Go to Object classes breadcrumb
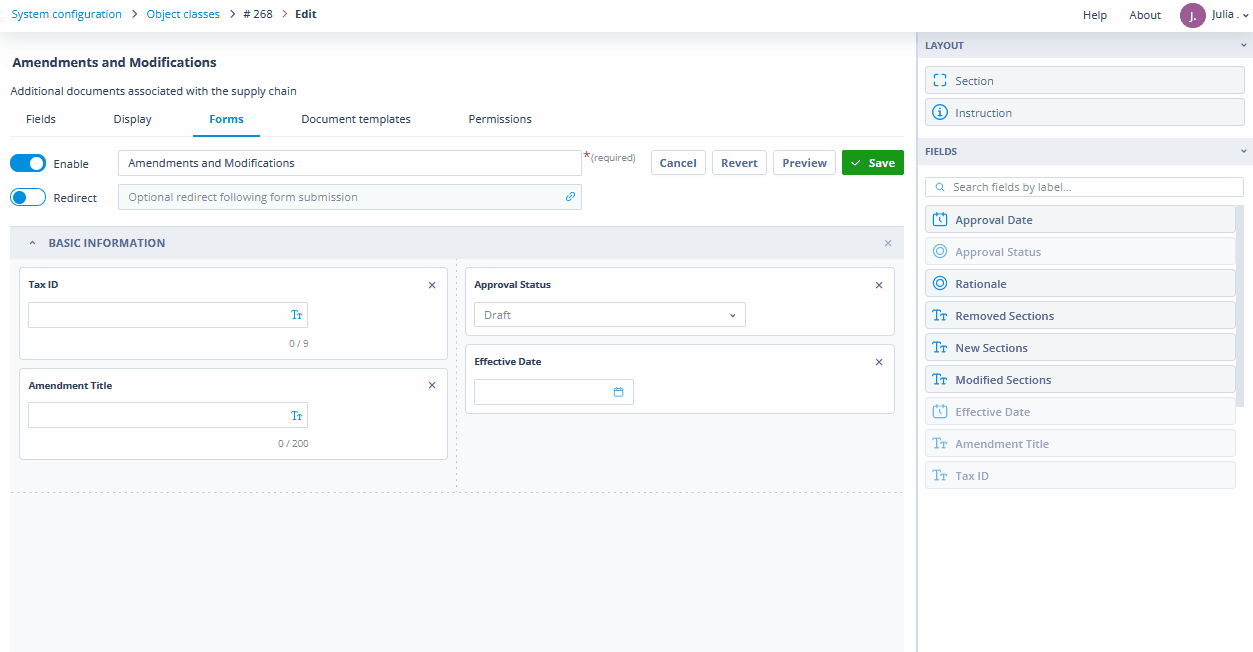1253x652 pixels. click(x=183, y=14)
